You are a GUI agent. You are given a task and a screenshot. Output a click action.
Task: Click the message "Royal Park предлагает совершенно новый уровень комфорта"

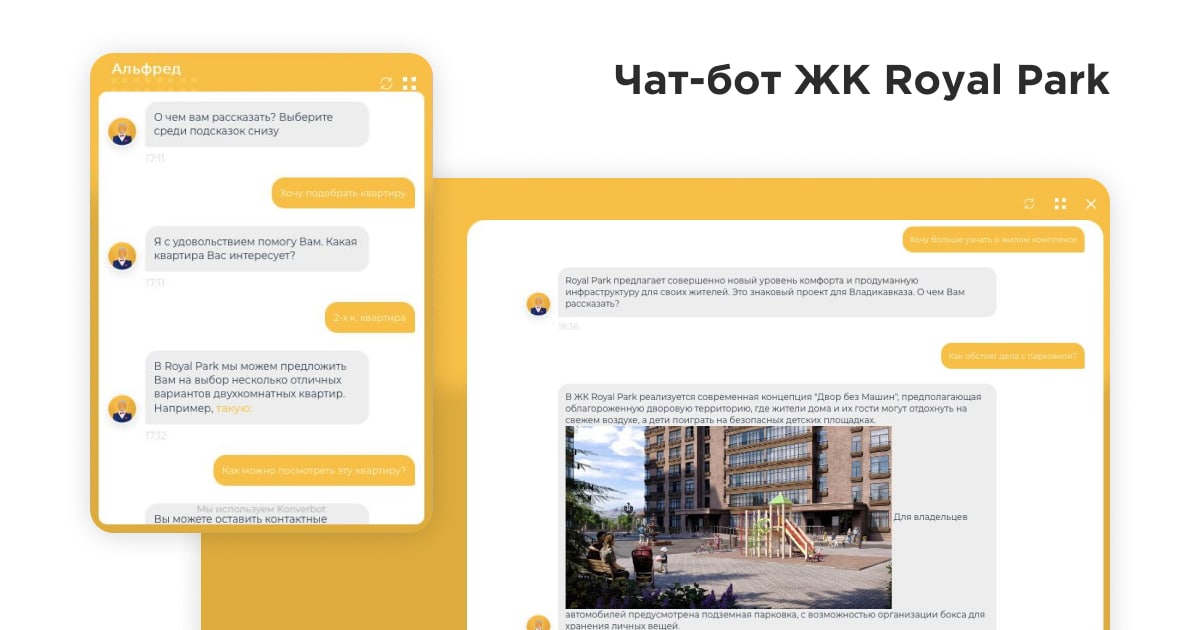(x=776, y=292)
